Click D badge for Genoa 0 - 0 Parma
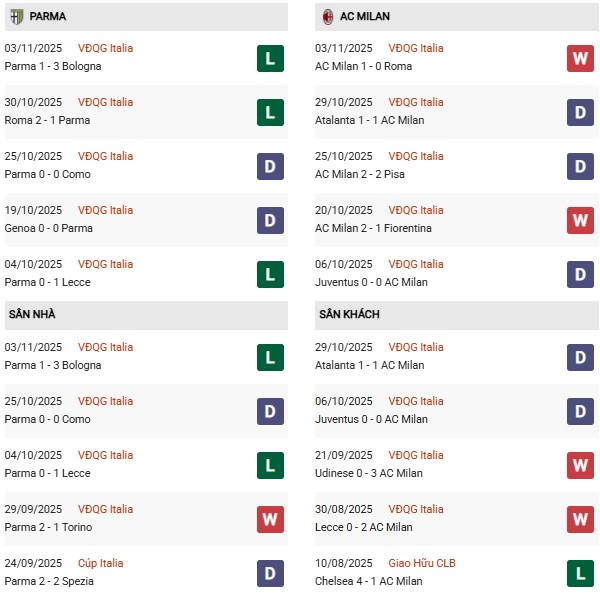Screen dimensions: 600x593 click(x=270, y=220)
